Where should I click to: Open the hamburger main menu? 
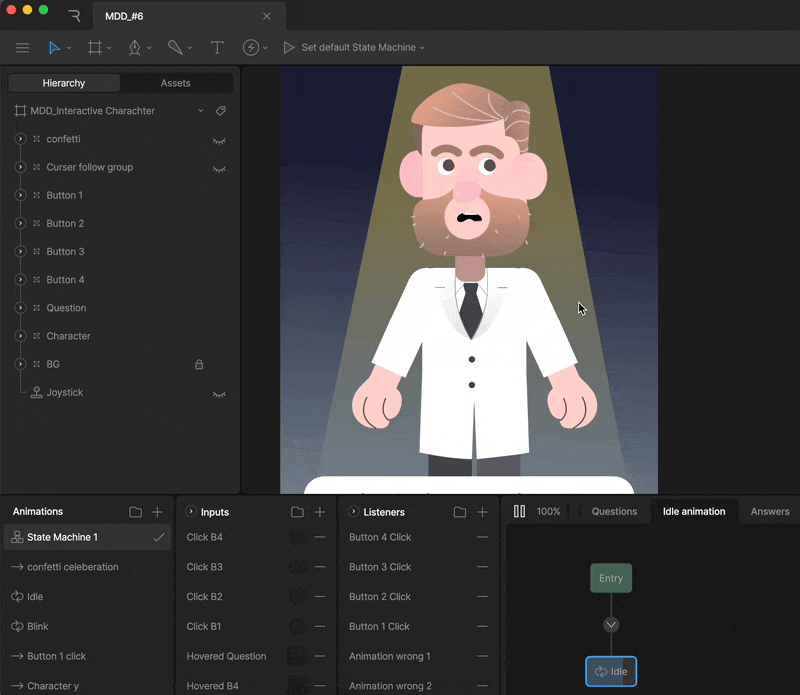point(22,47)
